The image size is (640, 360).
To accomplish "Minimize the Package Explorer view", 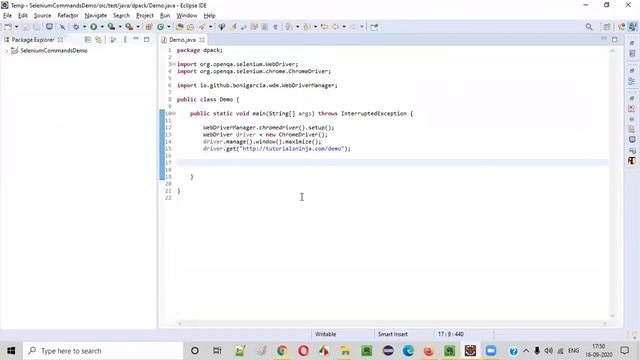I will coord(136,39).
